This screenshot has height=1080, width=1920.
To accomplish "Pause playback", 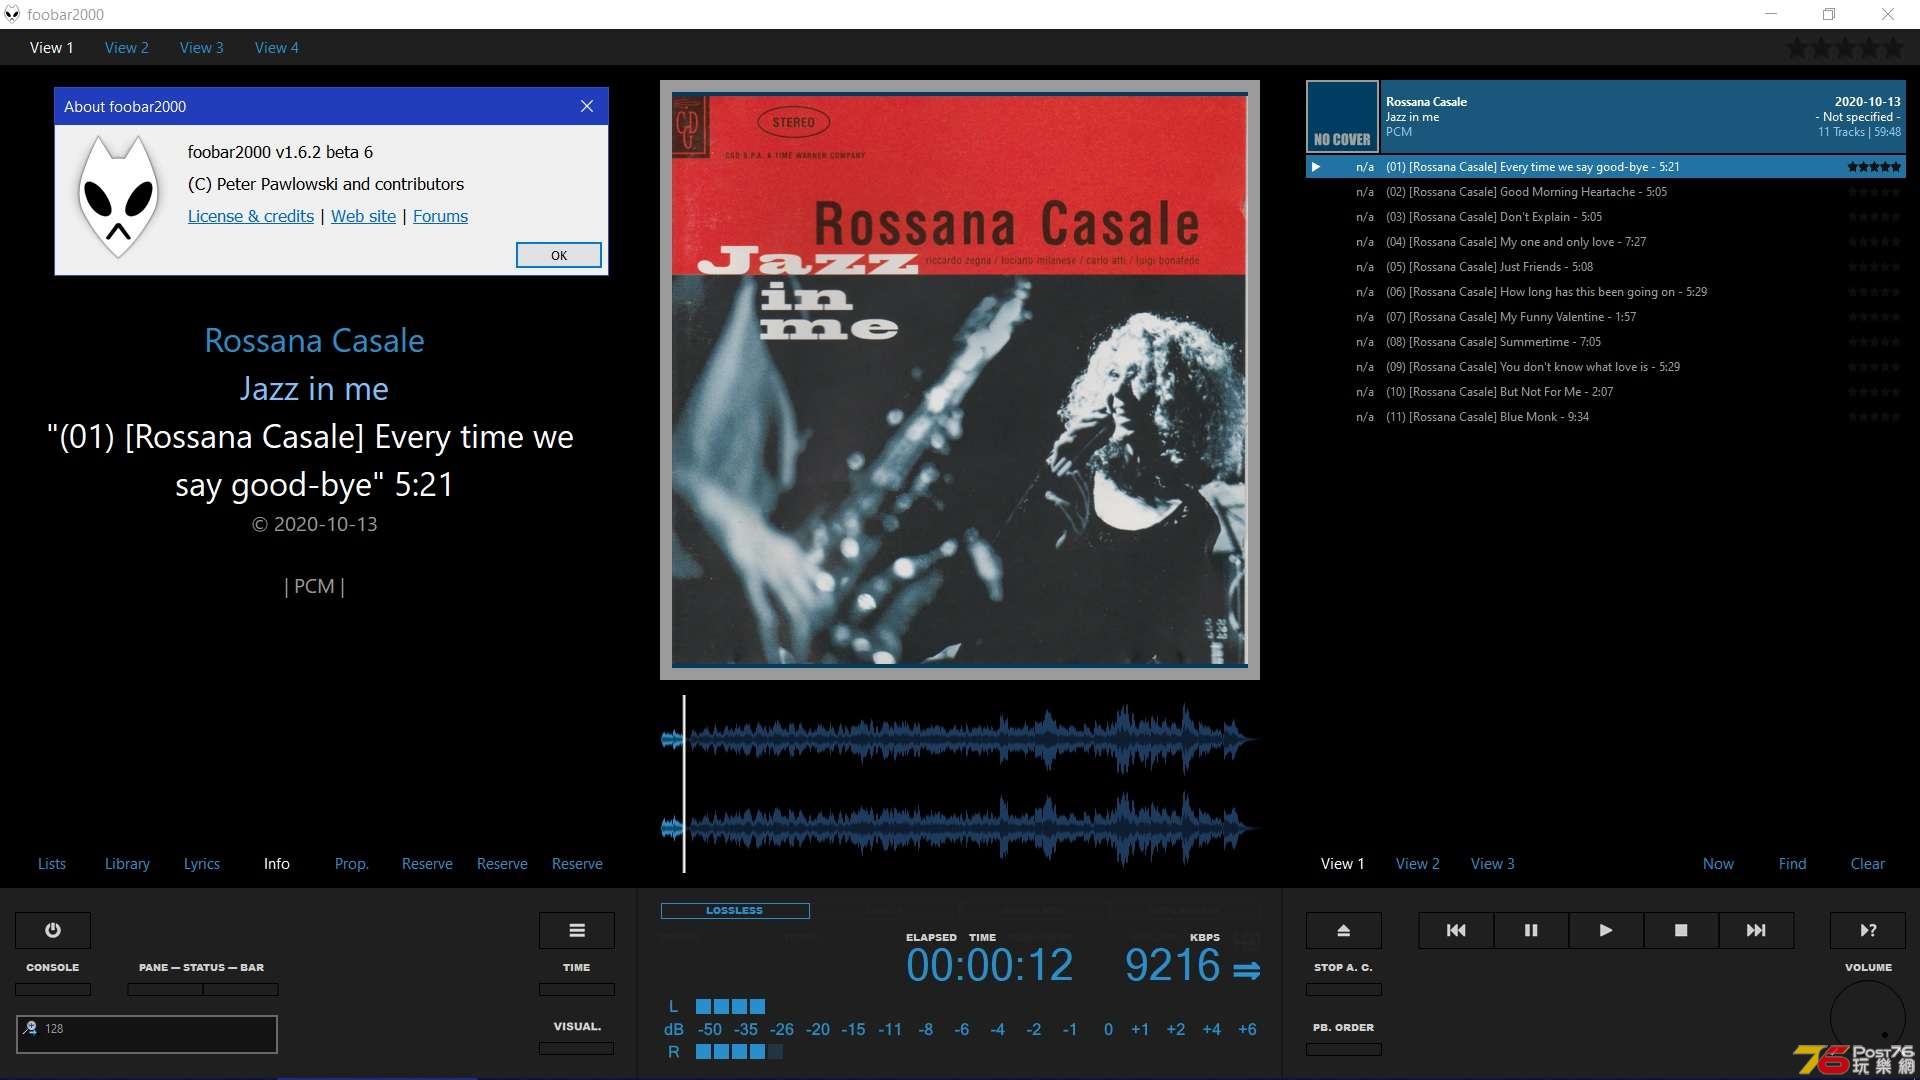I will pyautogui.click(x=1531, y=930).
